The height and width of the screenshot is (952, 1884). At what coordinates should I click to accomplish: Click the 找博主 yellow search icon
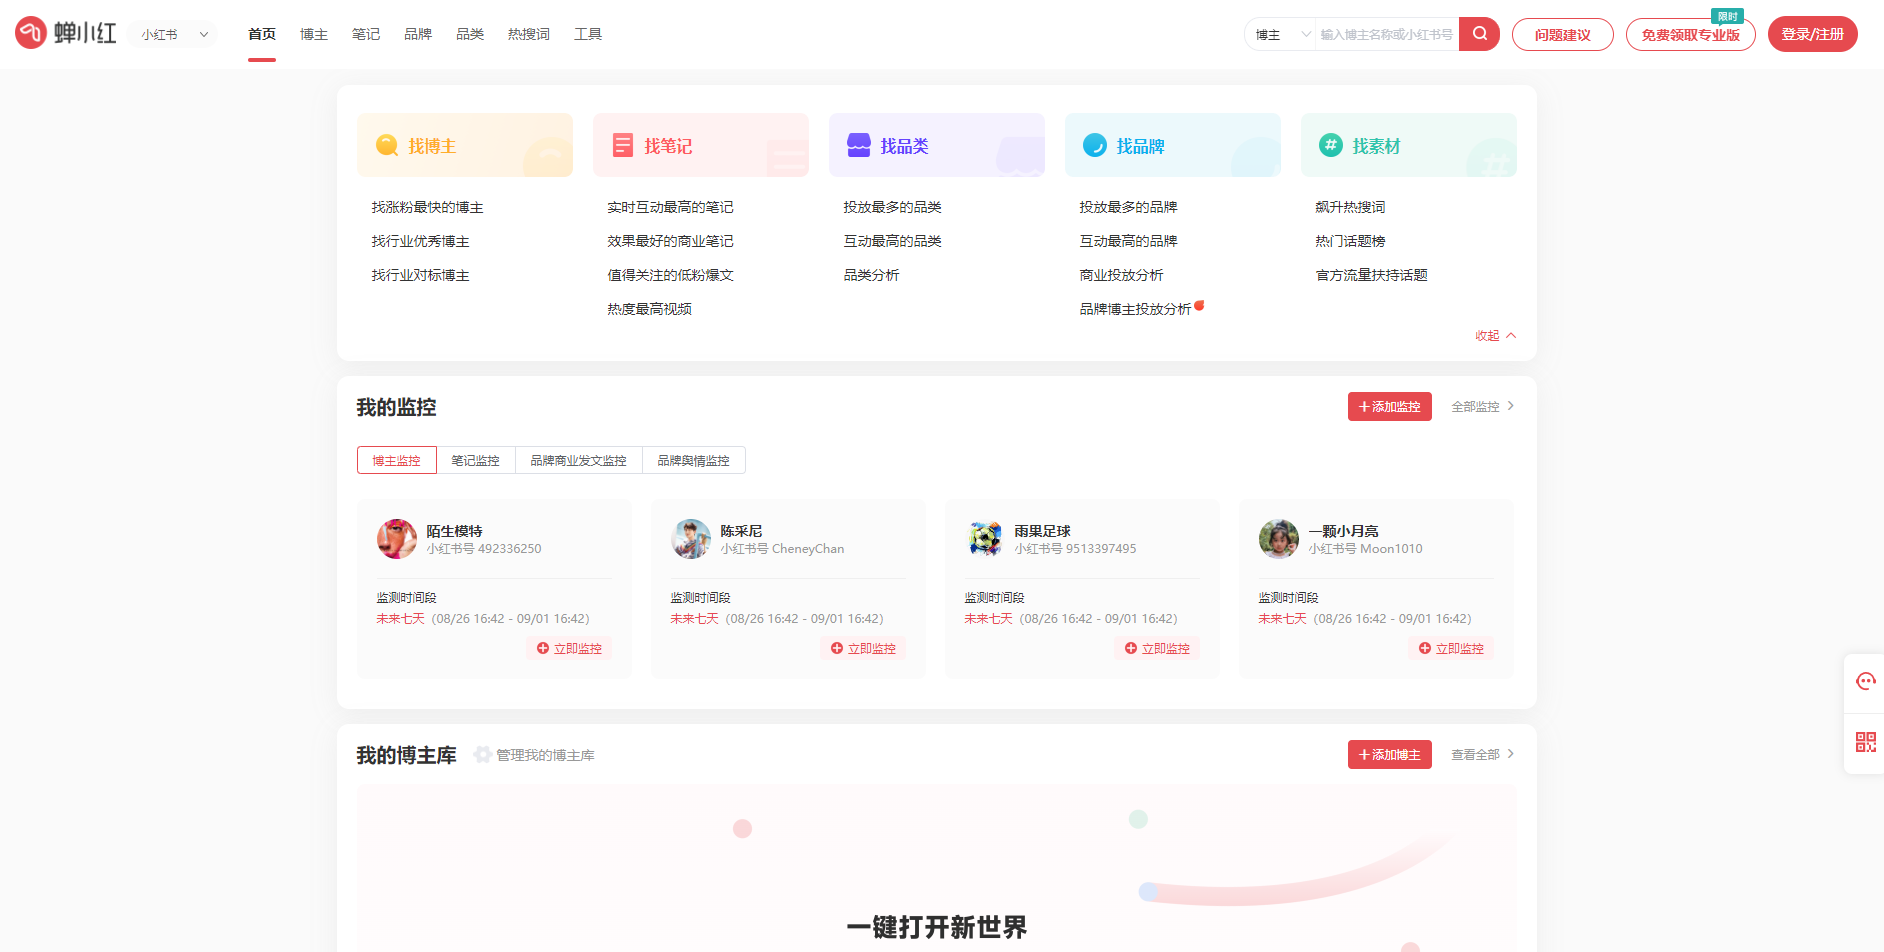click(x=387, y=145)
